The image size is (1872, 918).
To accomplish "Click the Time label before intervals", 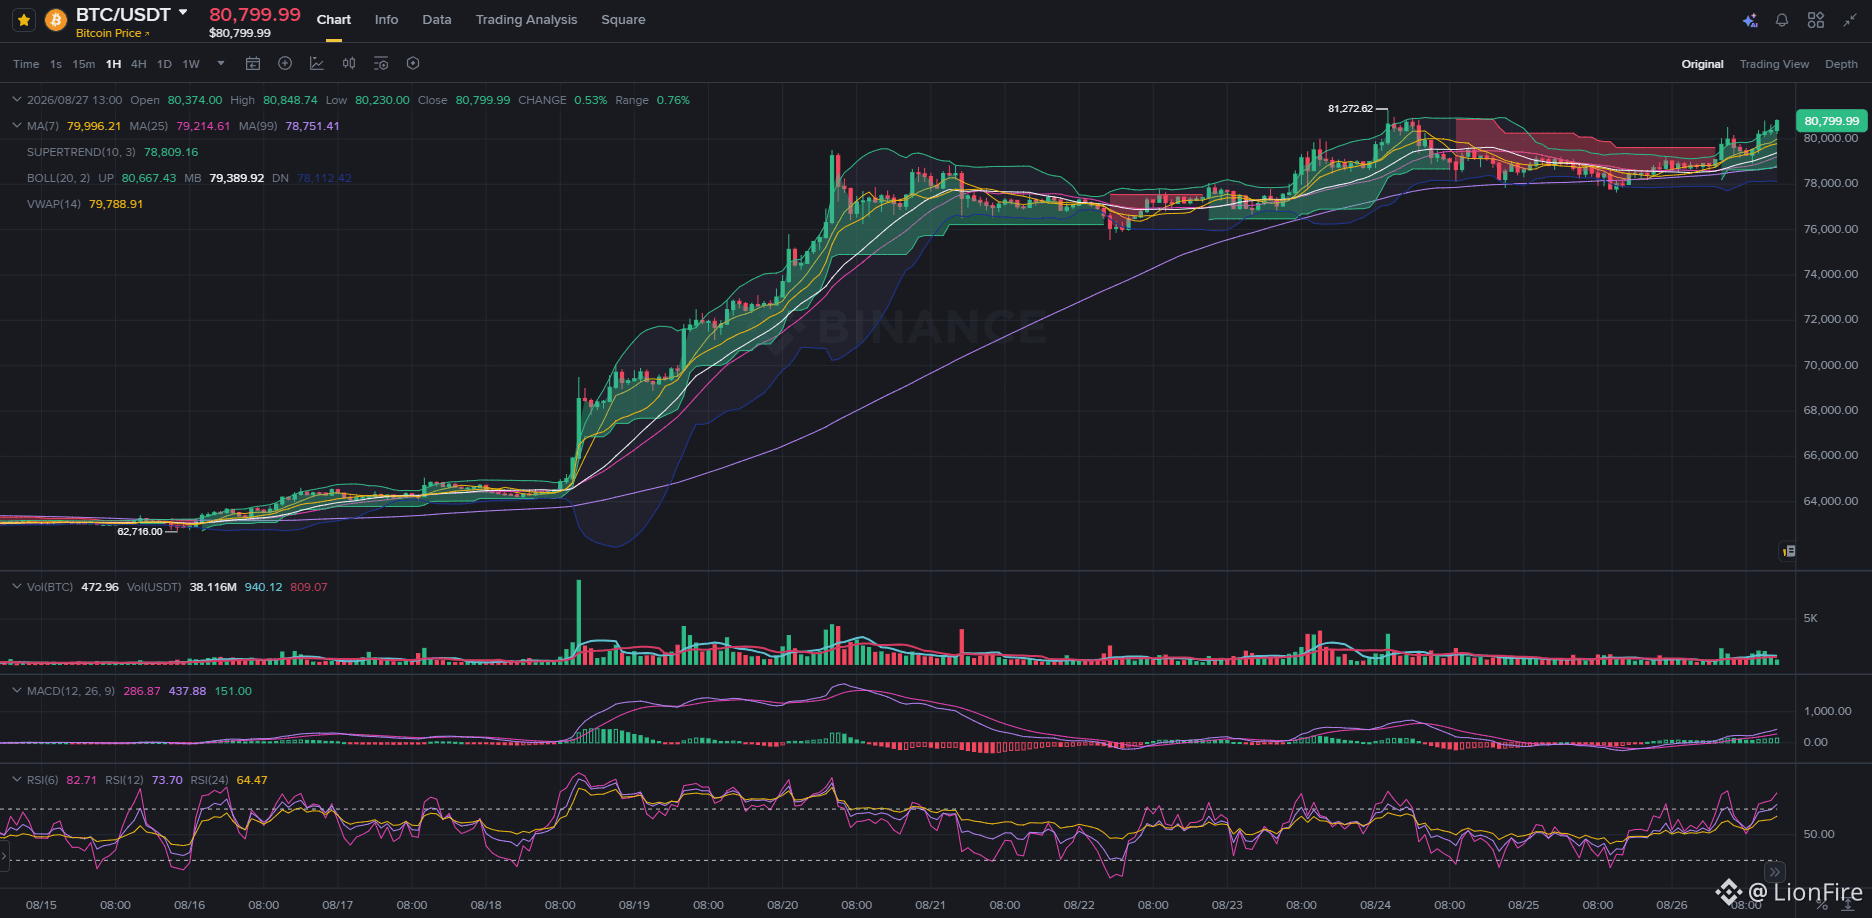I will pyautogui.click(x=26, y=64).
